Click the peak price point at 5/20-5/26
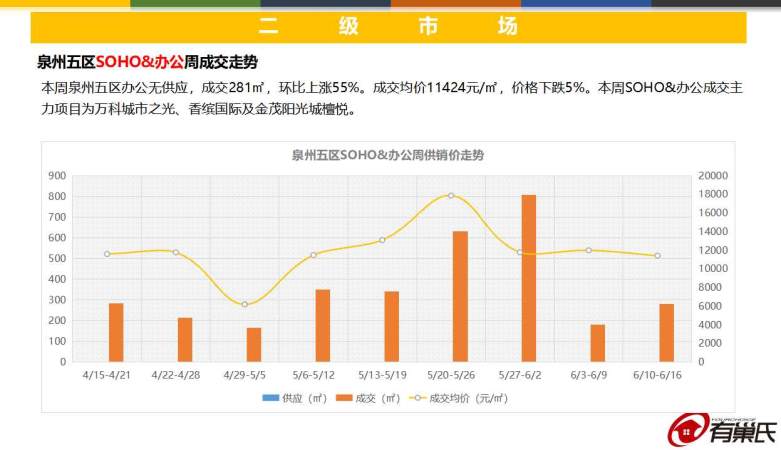 pyautogui.click(x=451, y=195)
